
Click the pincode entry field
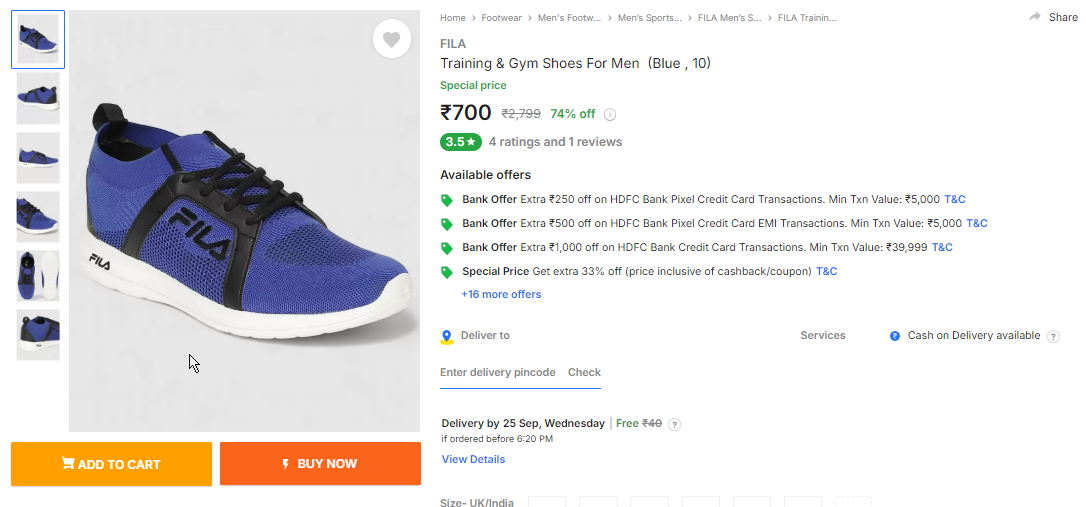(498, 373)
